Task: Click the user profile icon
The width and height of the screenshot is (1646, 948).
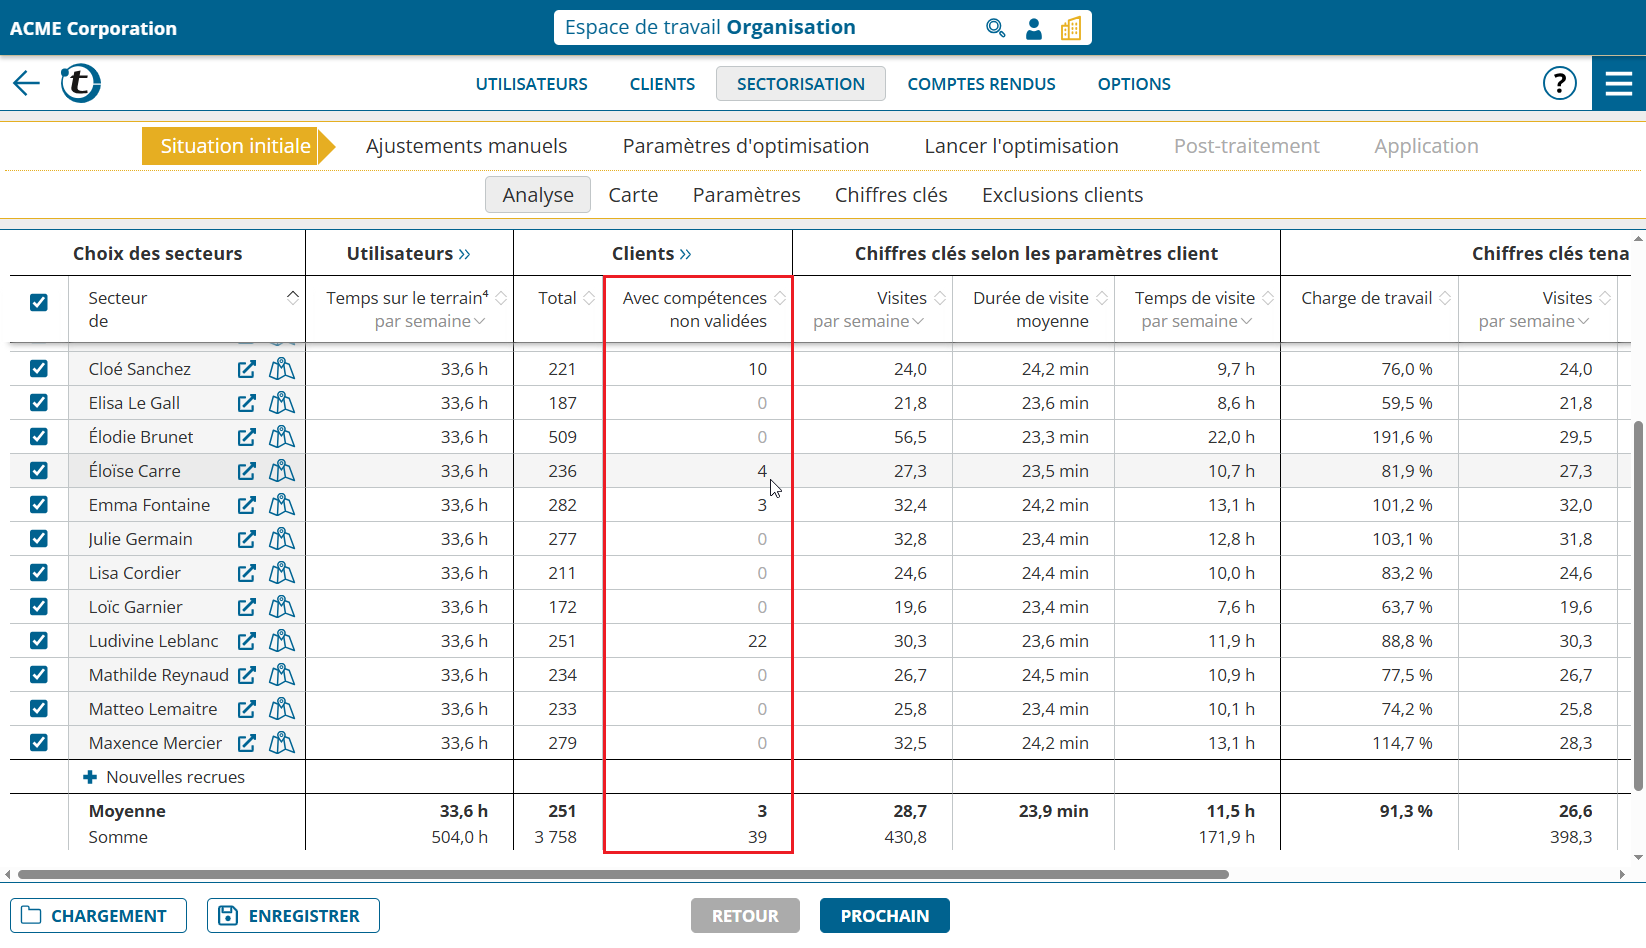Action: click(1034, 28)
